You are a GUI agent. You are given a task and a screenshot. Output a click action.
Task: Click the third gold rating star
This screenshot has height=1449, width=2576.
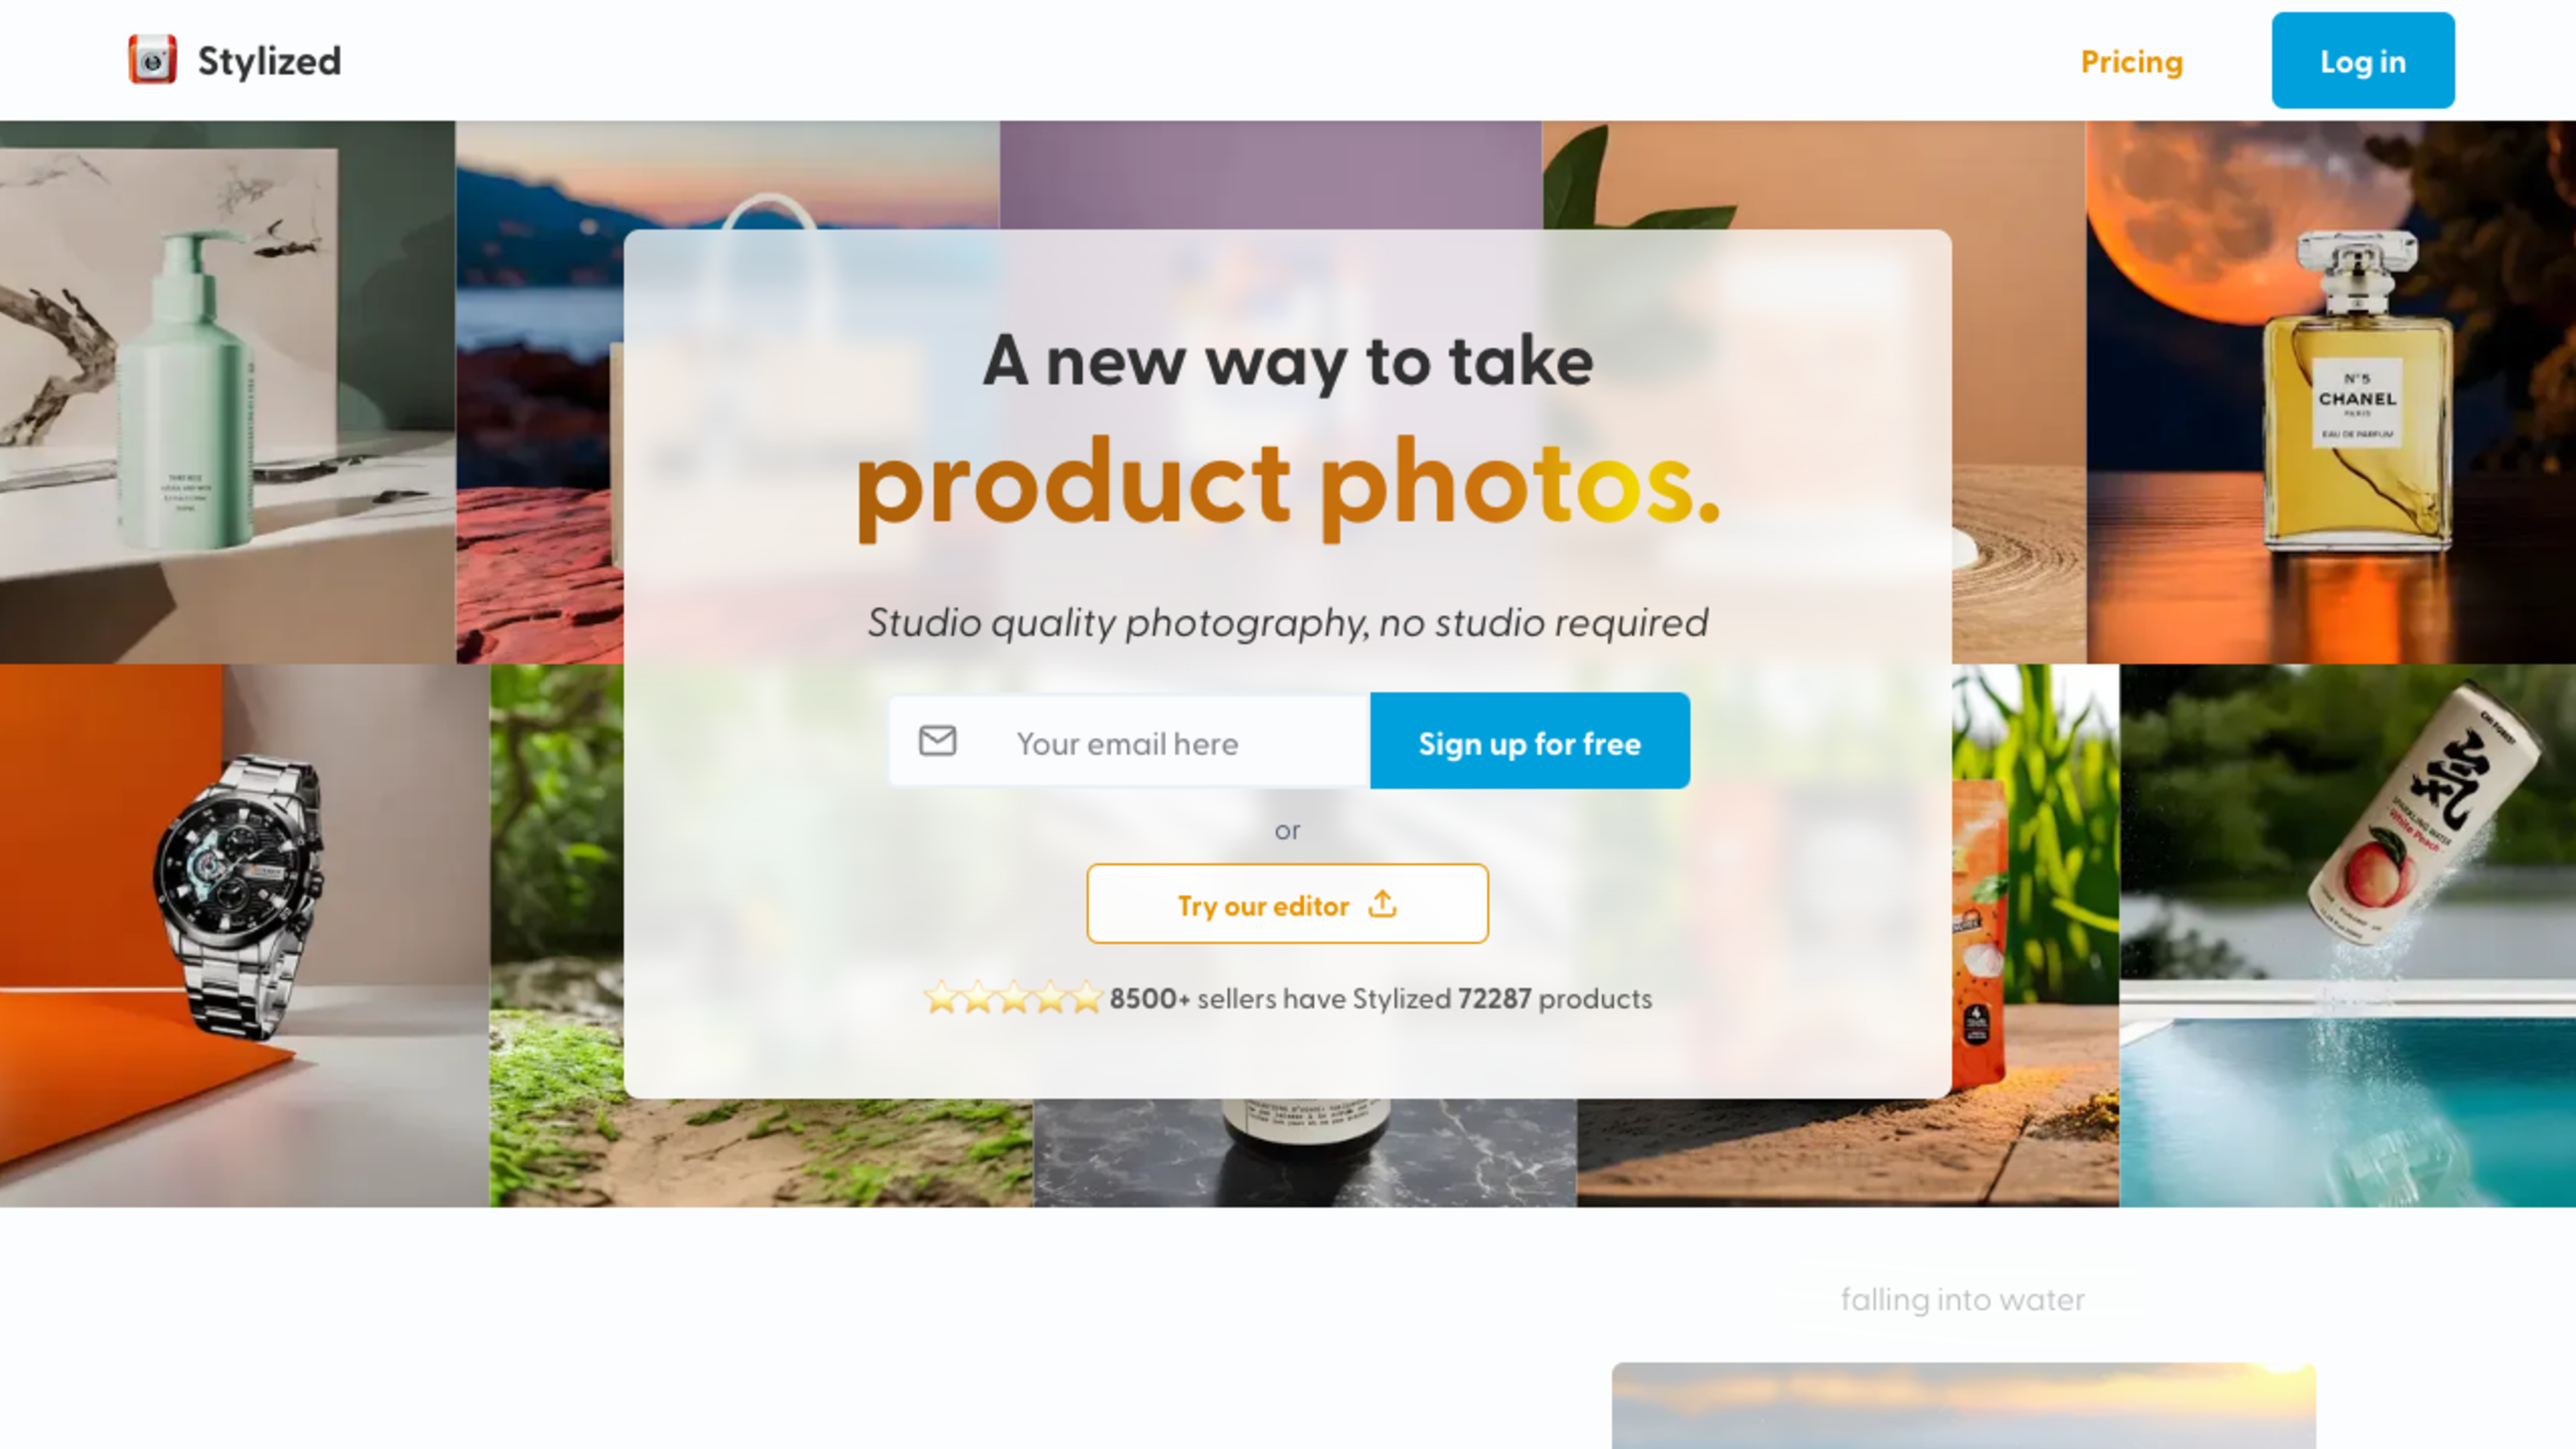click(1013, 997)
